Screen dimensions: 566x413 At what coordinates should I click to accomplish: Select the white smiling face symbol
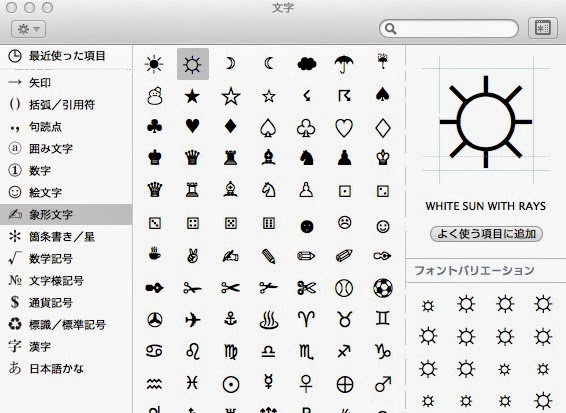383,226
